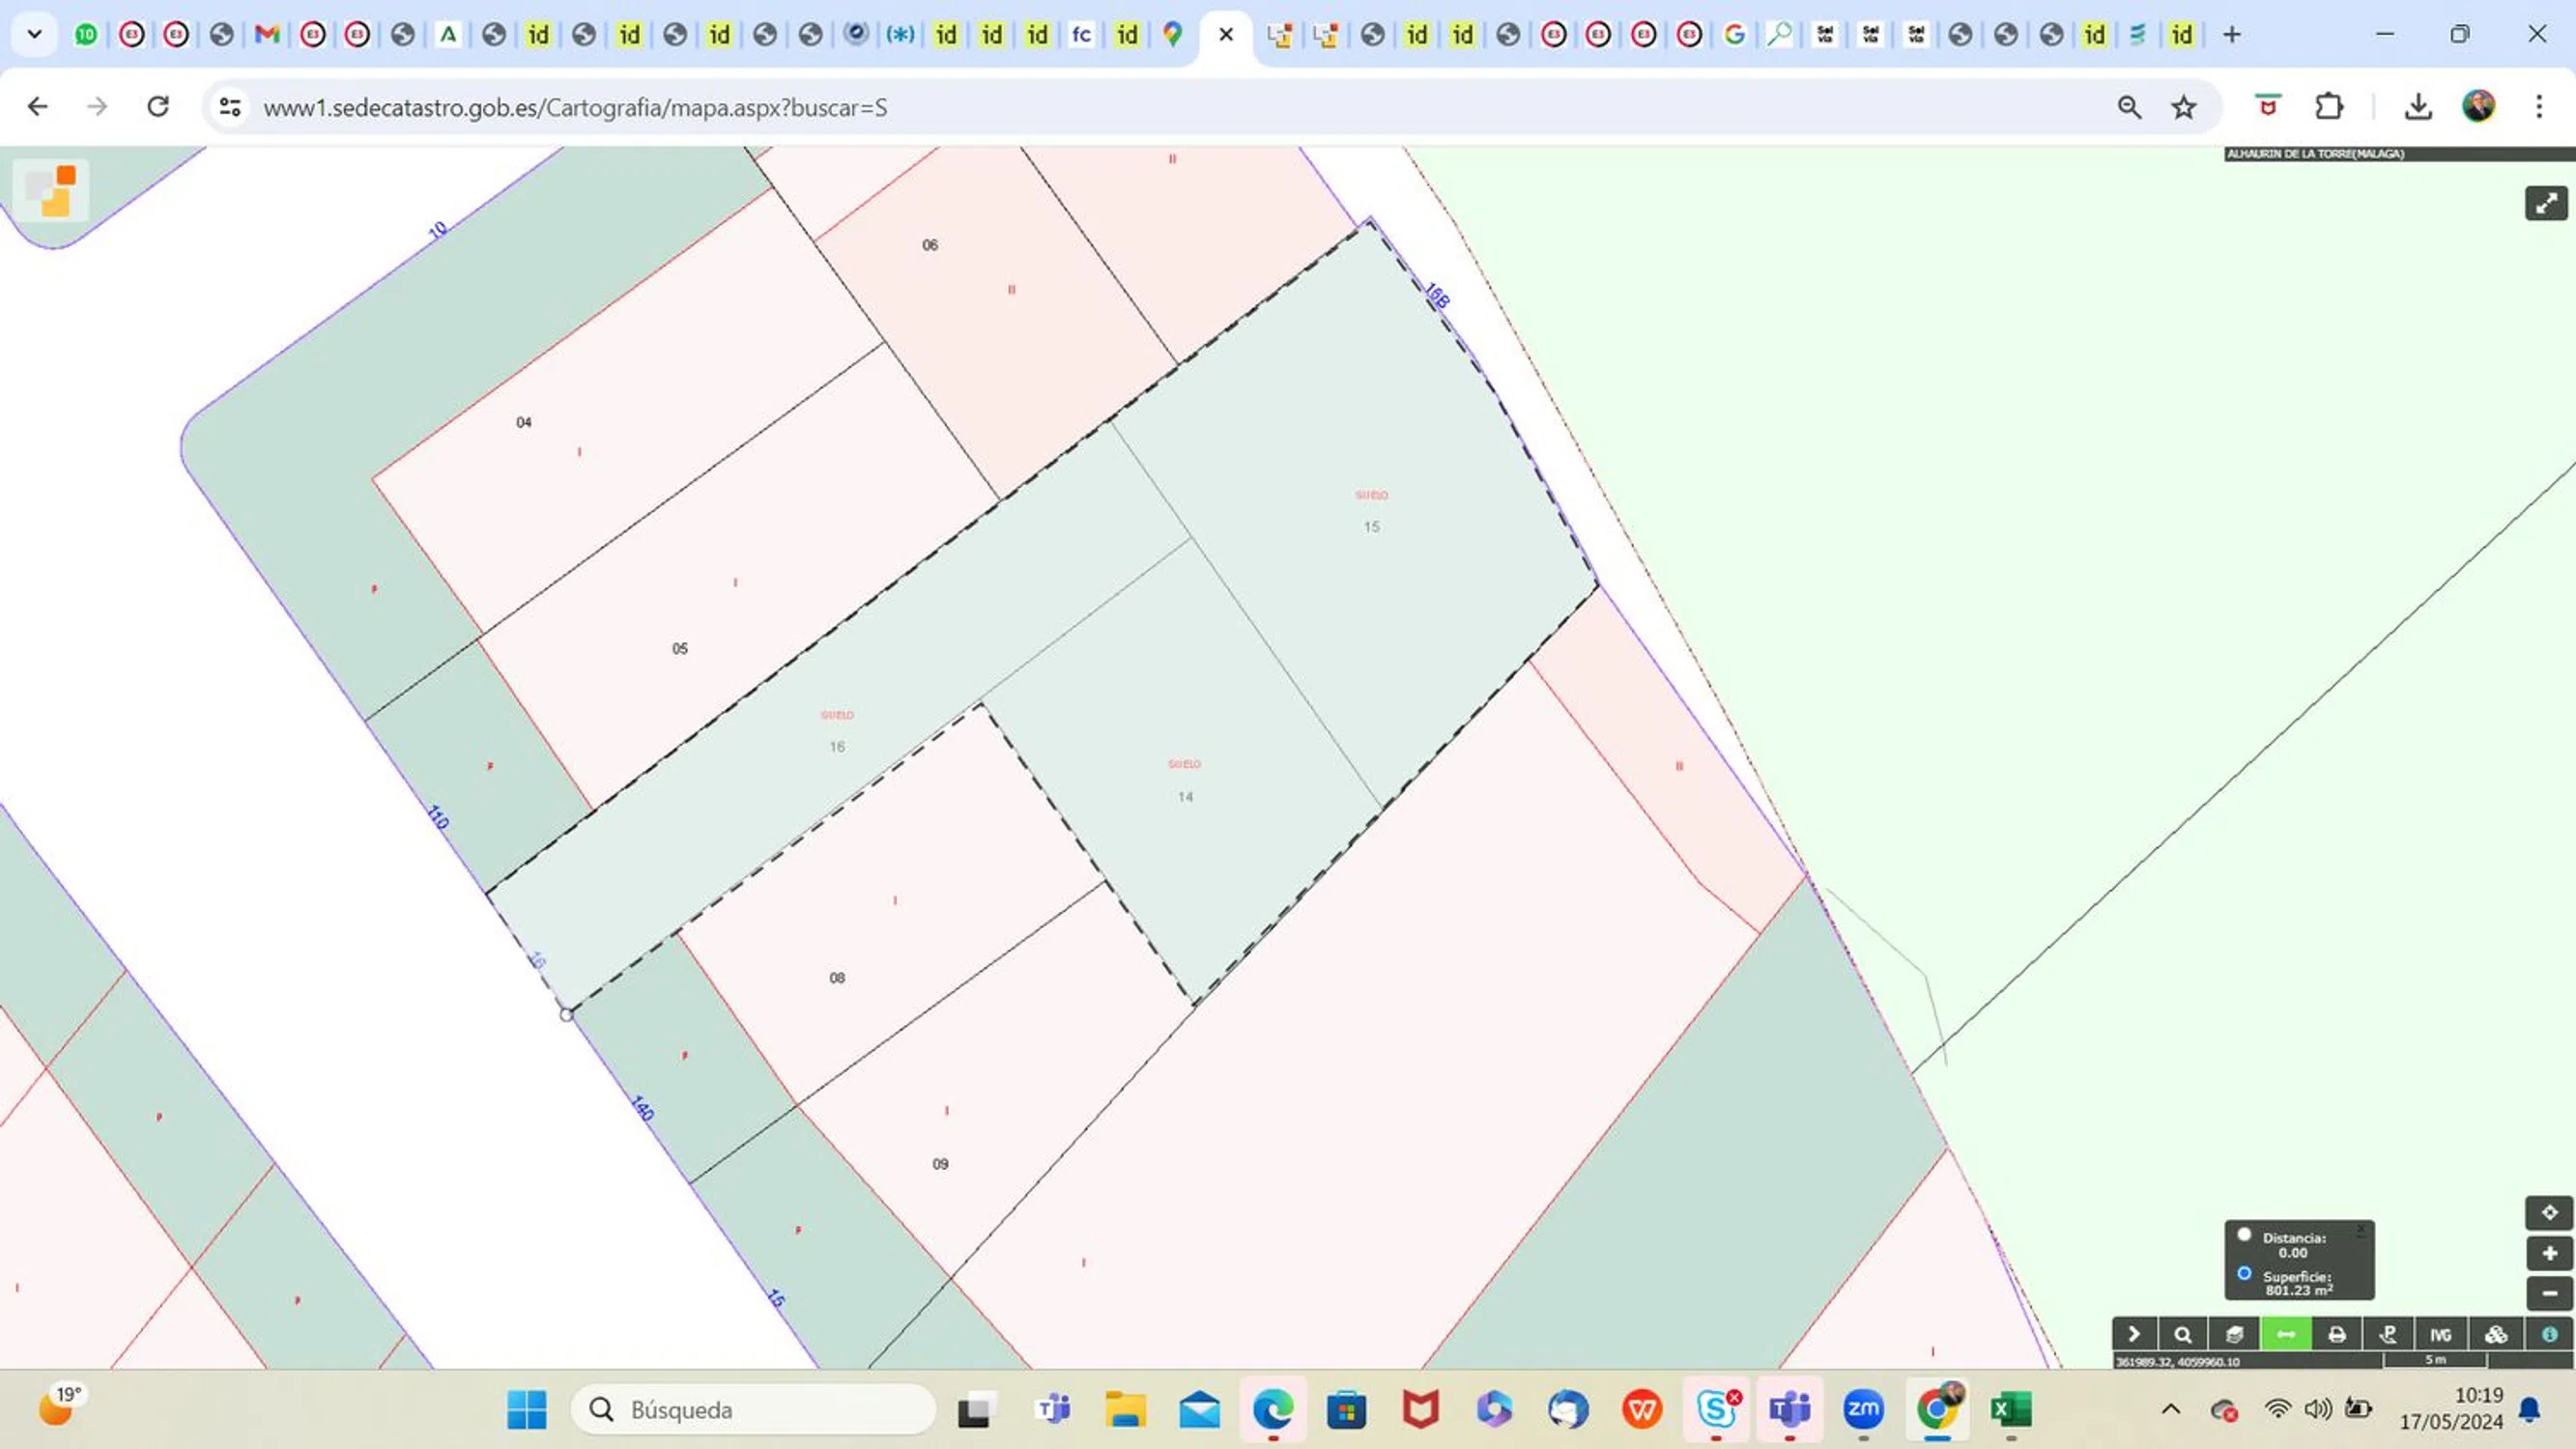Click the print map icon
Viewport: 2576px width, 1449px height.
tap(2337, 1334)
